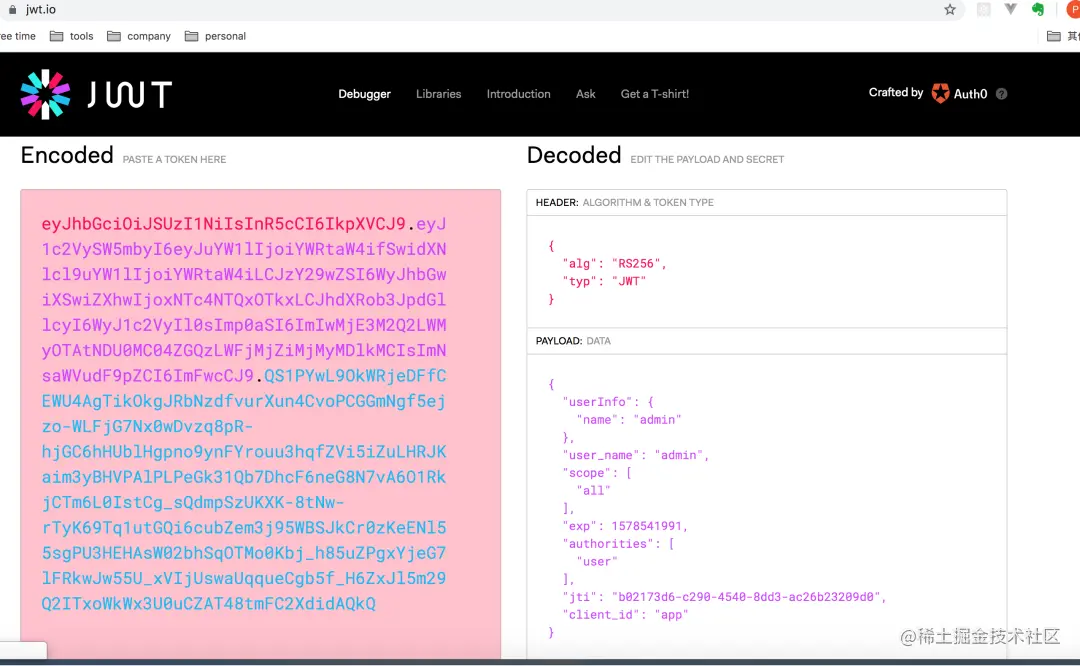This screenshot has height=666, width=1080.
Task: Click the Encoded heading
Action: click(67, 155)
